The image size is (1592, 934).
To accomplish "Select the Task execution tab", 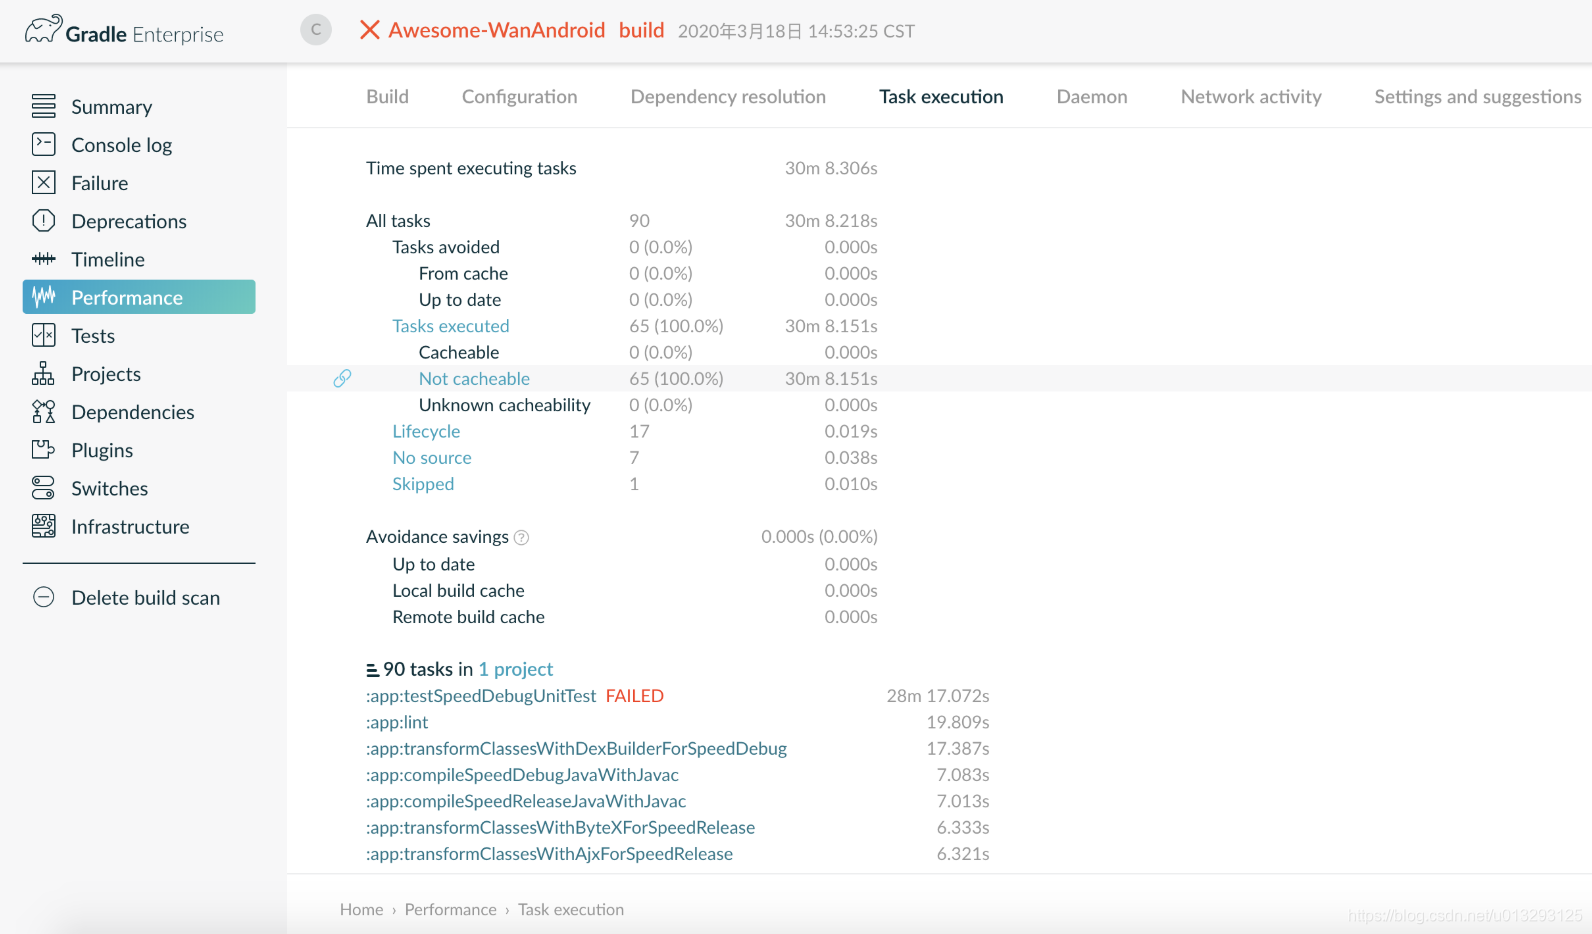I will pyautogui.click(x=941, y=97).
